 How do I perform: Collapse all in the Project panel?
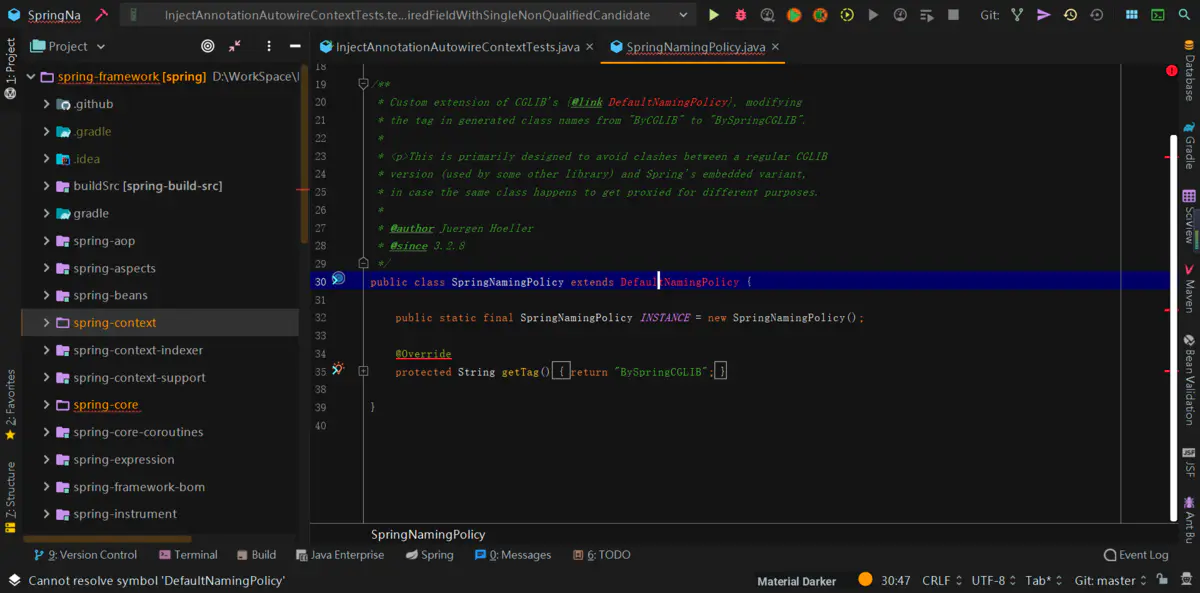234,46
